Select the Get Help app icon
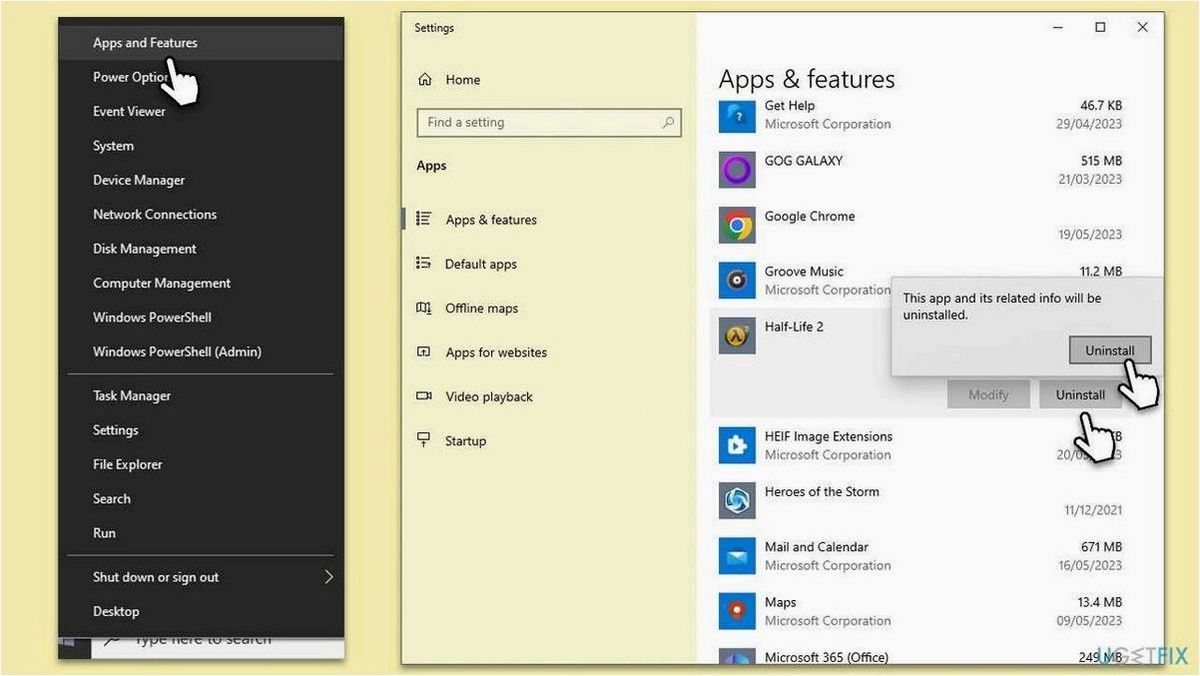Image resolution: width=1200 pixels, height=676 pixels. [x=737, y=115]
